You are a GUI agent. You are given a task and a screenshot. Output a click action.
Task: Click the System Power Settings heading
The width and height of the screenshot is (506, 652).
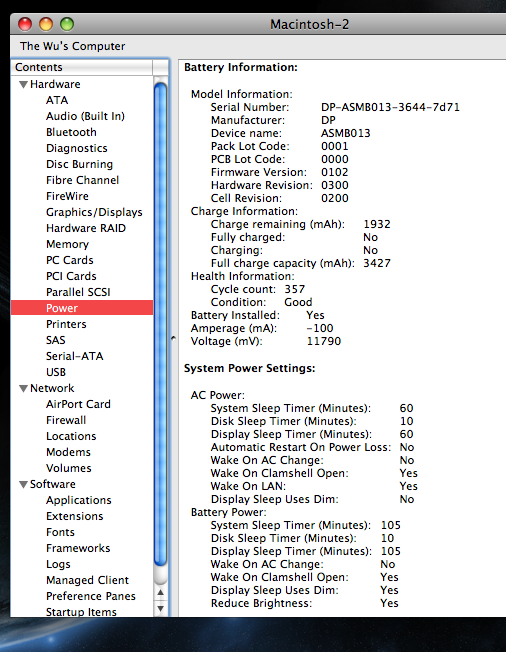[x=249, y=368]
